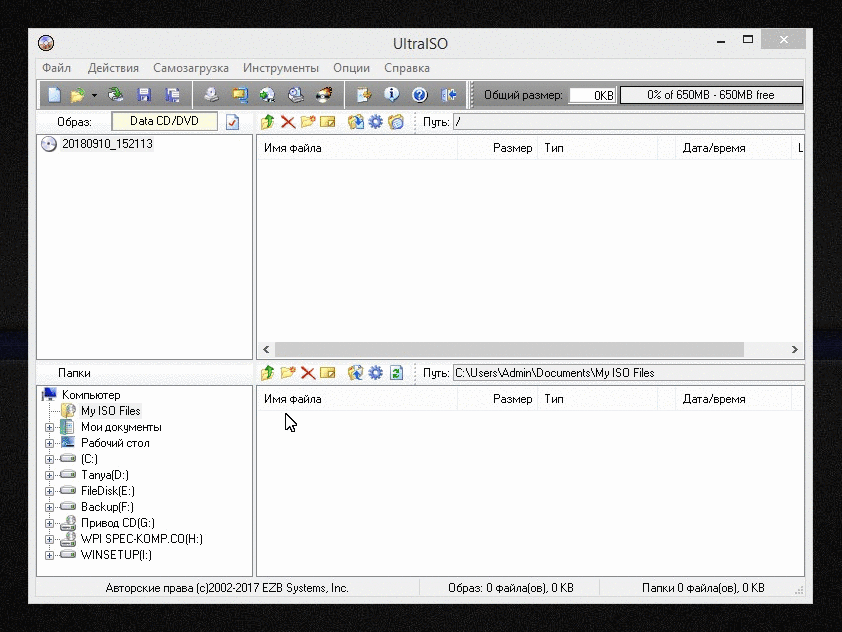Screen dimensions: 842x632
Task: Open the Опции menu
Action: click(351, 68)
